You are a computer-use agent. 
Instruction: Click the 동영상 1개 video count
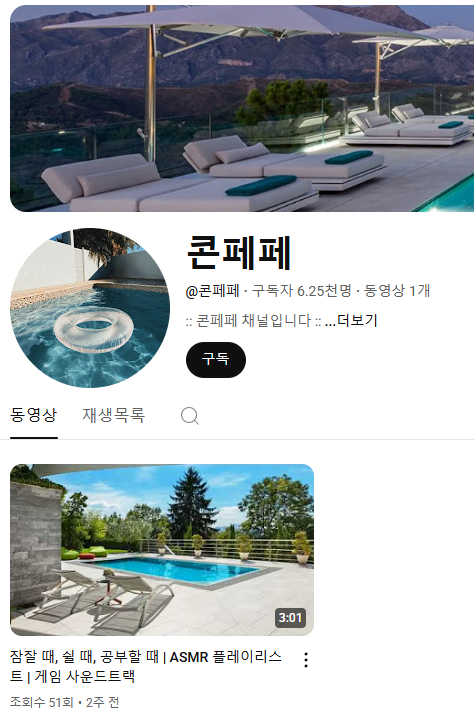(397, 291)
